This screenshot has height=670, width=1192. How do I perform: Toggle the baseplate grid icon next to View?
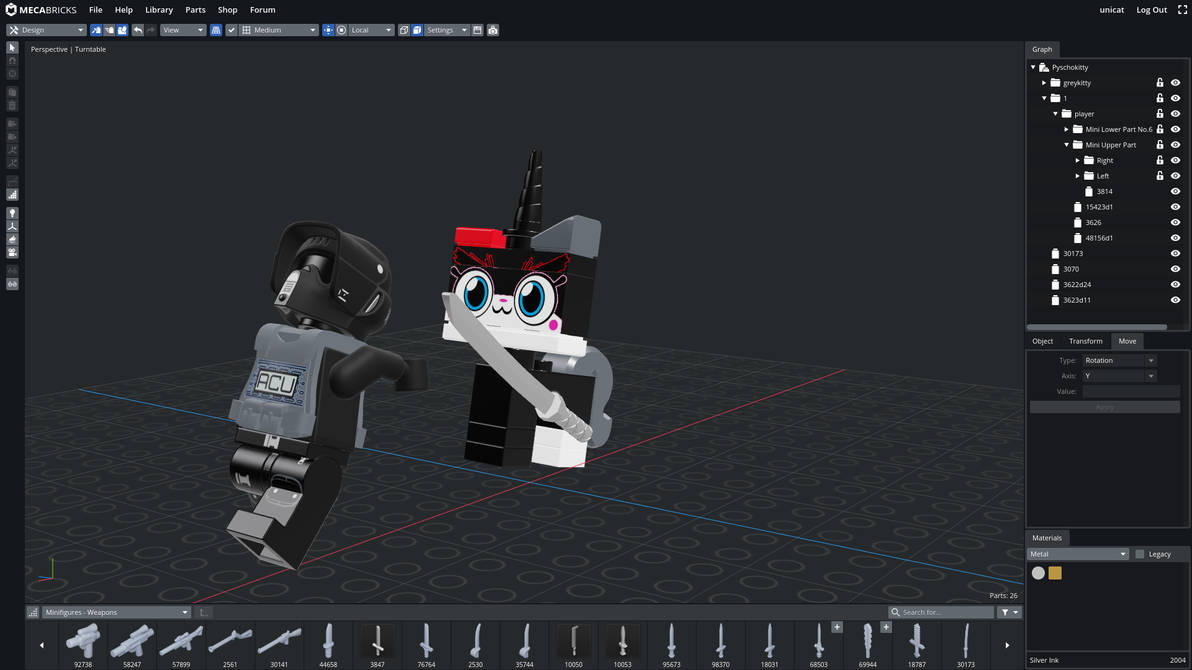216,30
